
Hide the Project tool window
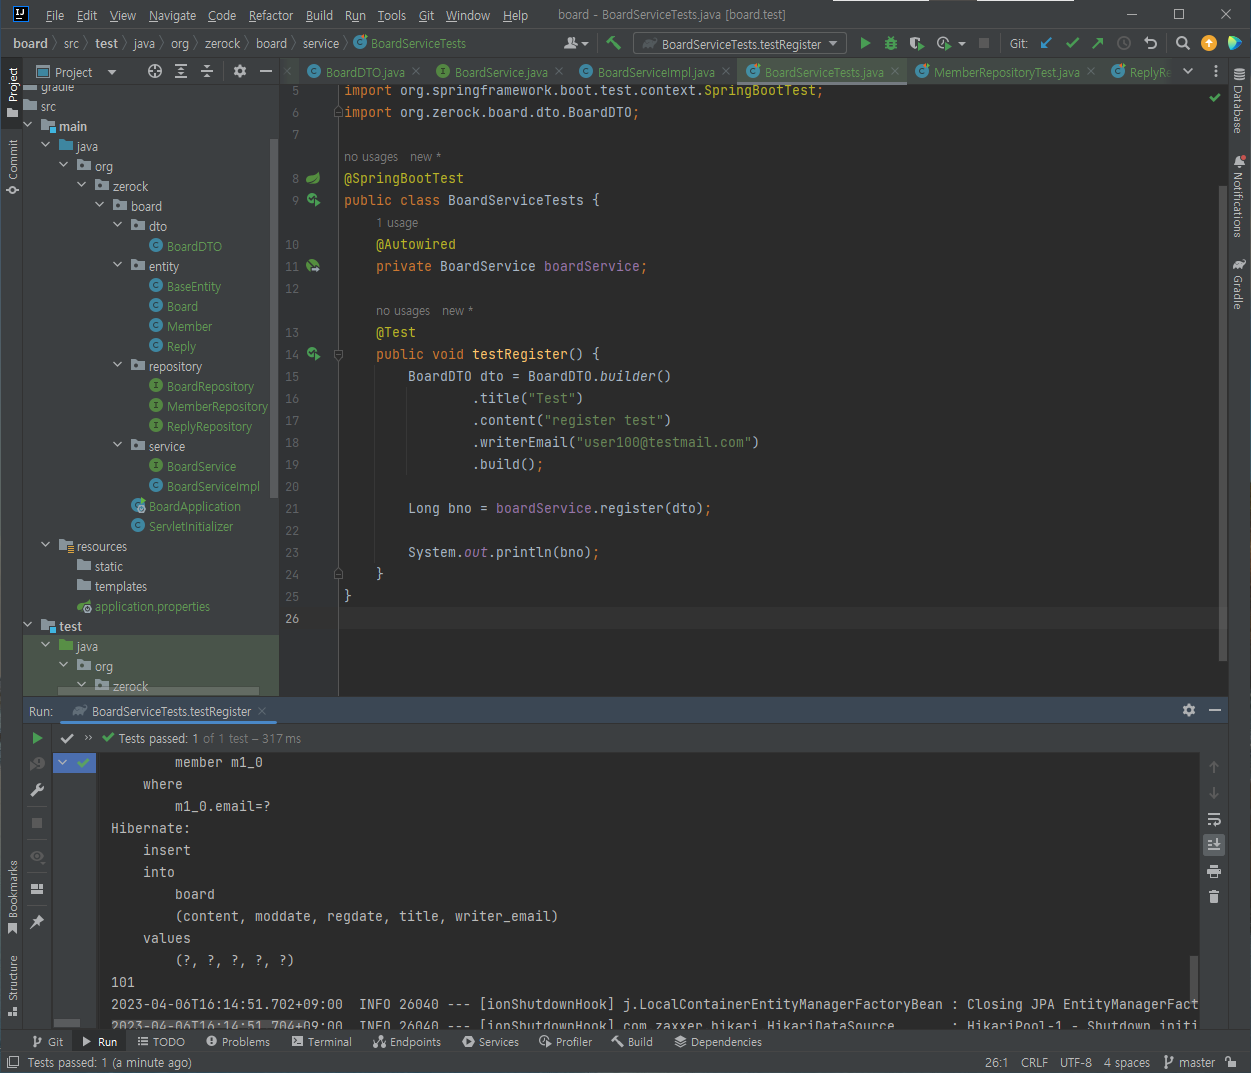[x=266, y=71]
